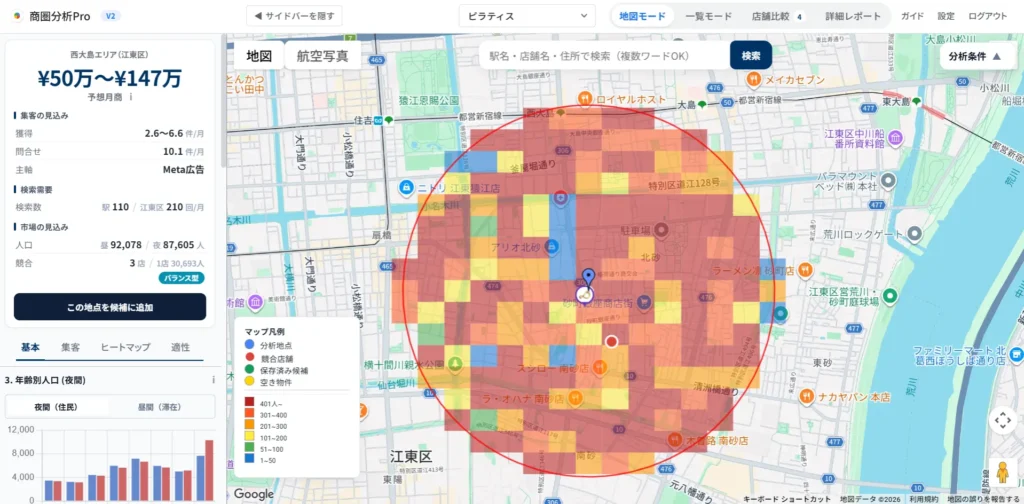Viewport: 1024px width, 504px height.
Task: Select 夜間（住民） population toggle
Action: [x=56, y=407]
